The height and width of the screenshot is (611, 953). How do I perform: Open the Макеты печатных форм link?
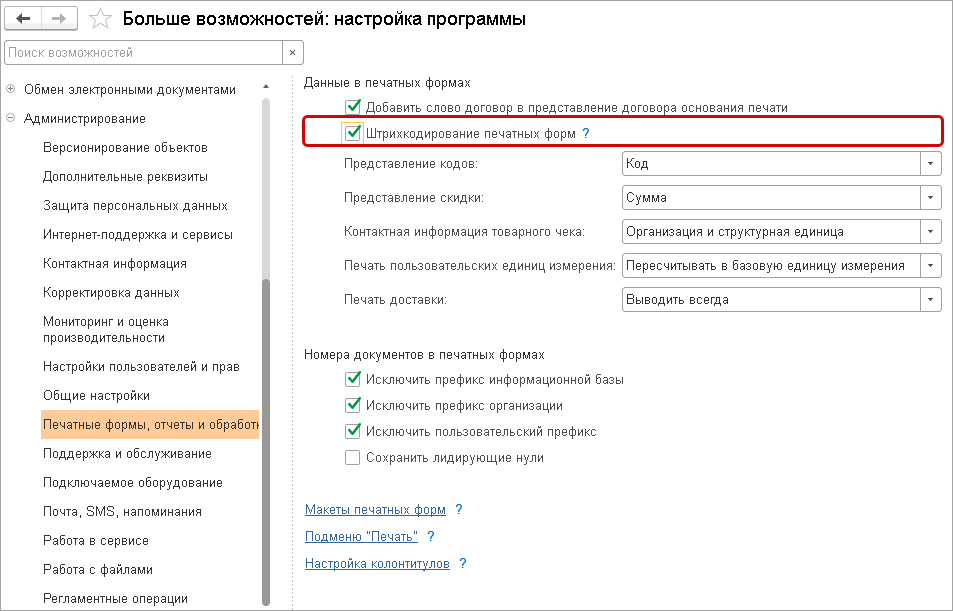click(375, 510)
